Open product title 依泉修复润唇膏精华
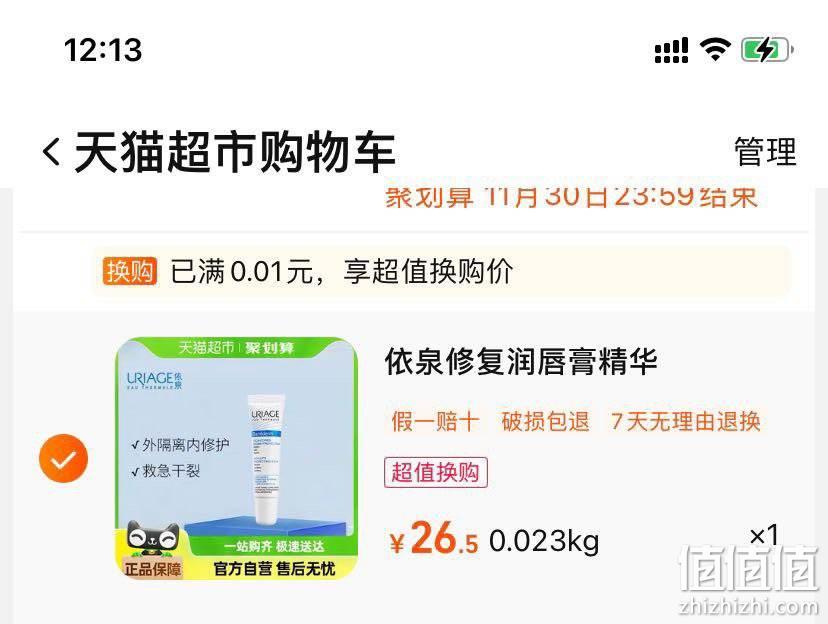This screenshot has height=624, width=828. point(521,362)
